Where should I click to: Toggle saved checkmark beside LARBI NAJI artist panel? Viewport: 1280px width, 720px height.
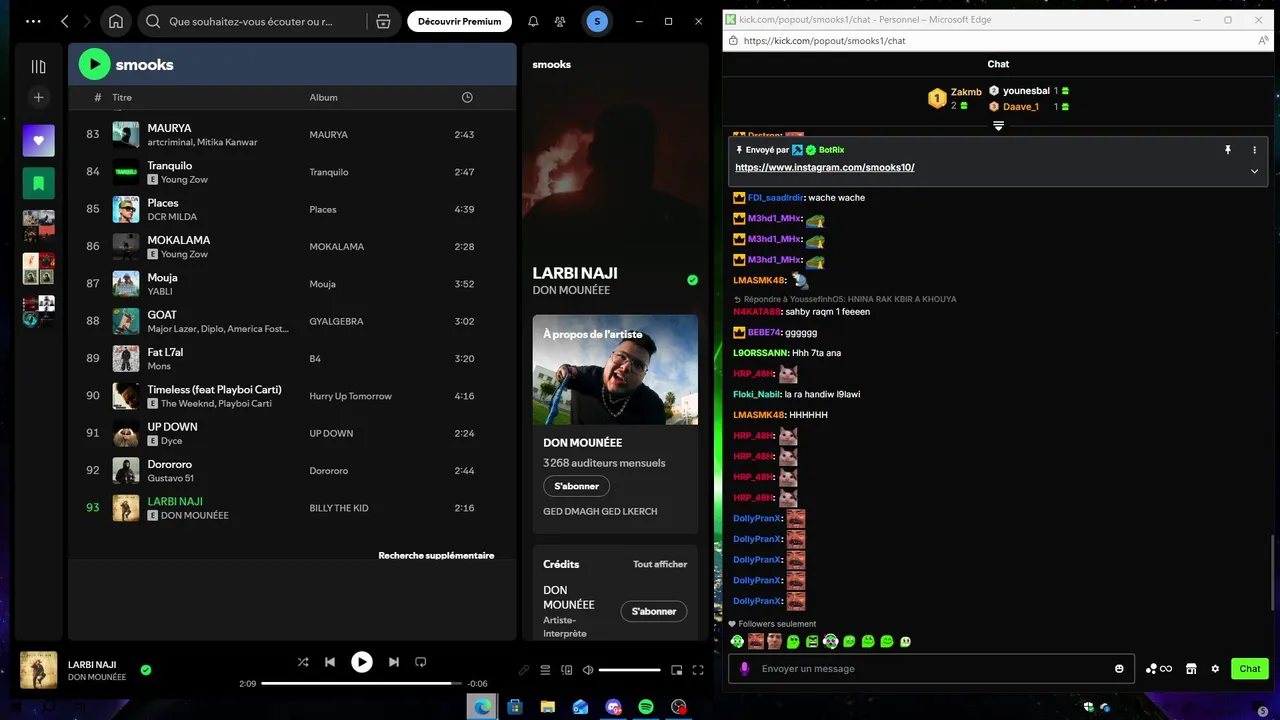click(x=692, y=280)
